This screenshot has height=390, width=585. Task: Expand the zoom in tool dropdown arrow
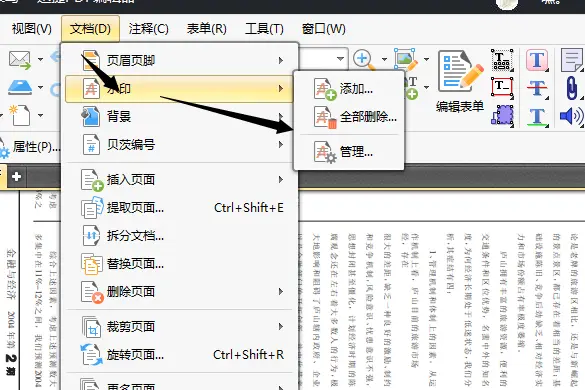click(384, 59)
